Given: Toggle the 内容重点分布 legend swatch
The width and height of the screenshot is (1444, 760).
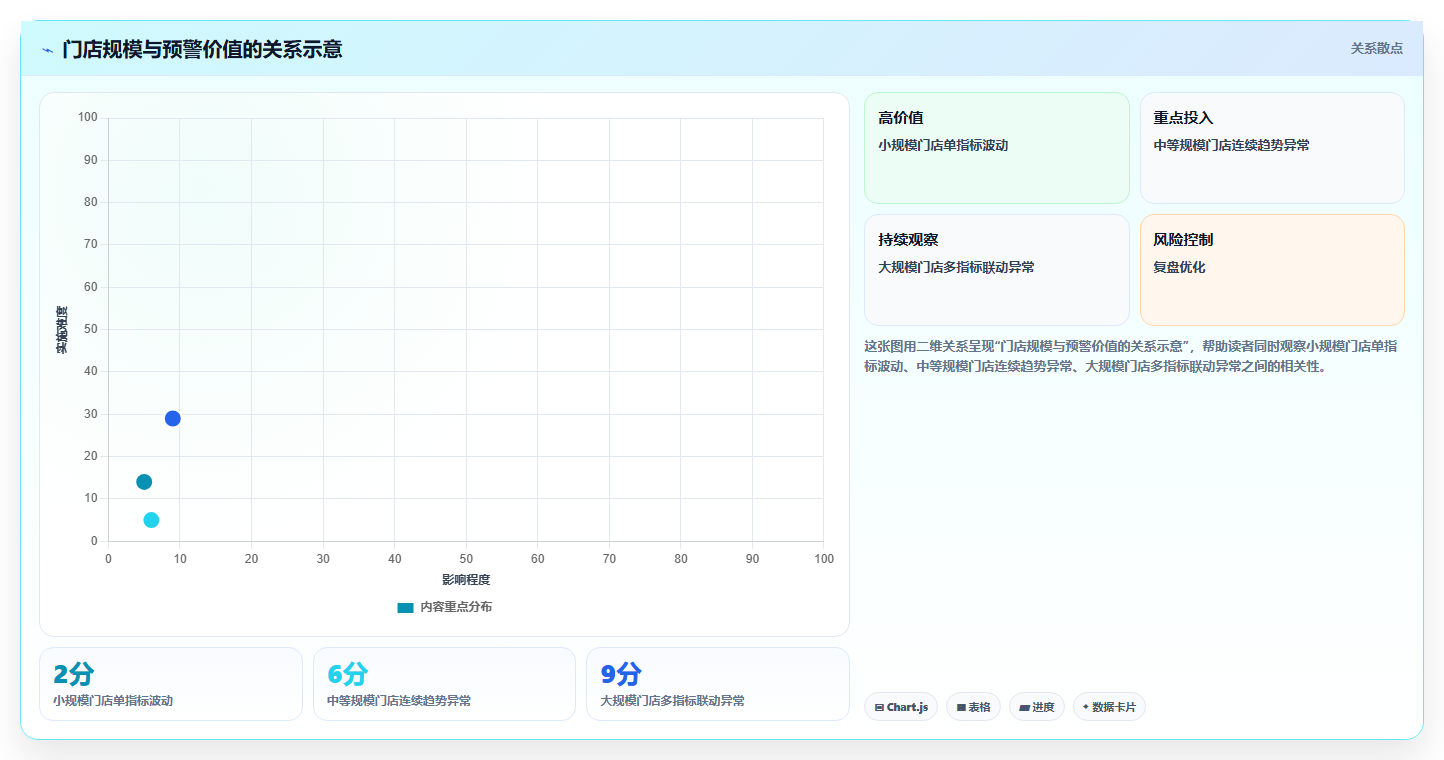Looking at the screenshot, I should click(x=405, y=607).
